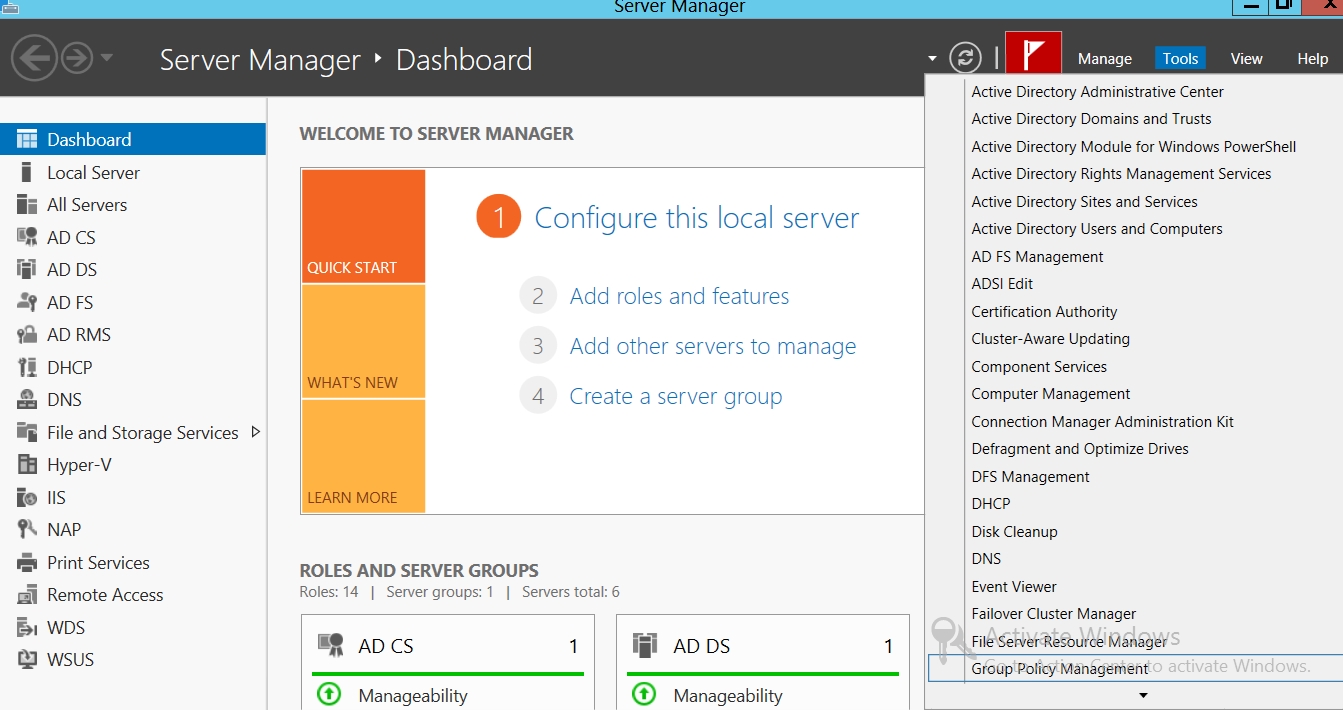1343x710 pixels.
Task: Open the notifications flag icon
Action: (1032, 55)
